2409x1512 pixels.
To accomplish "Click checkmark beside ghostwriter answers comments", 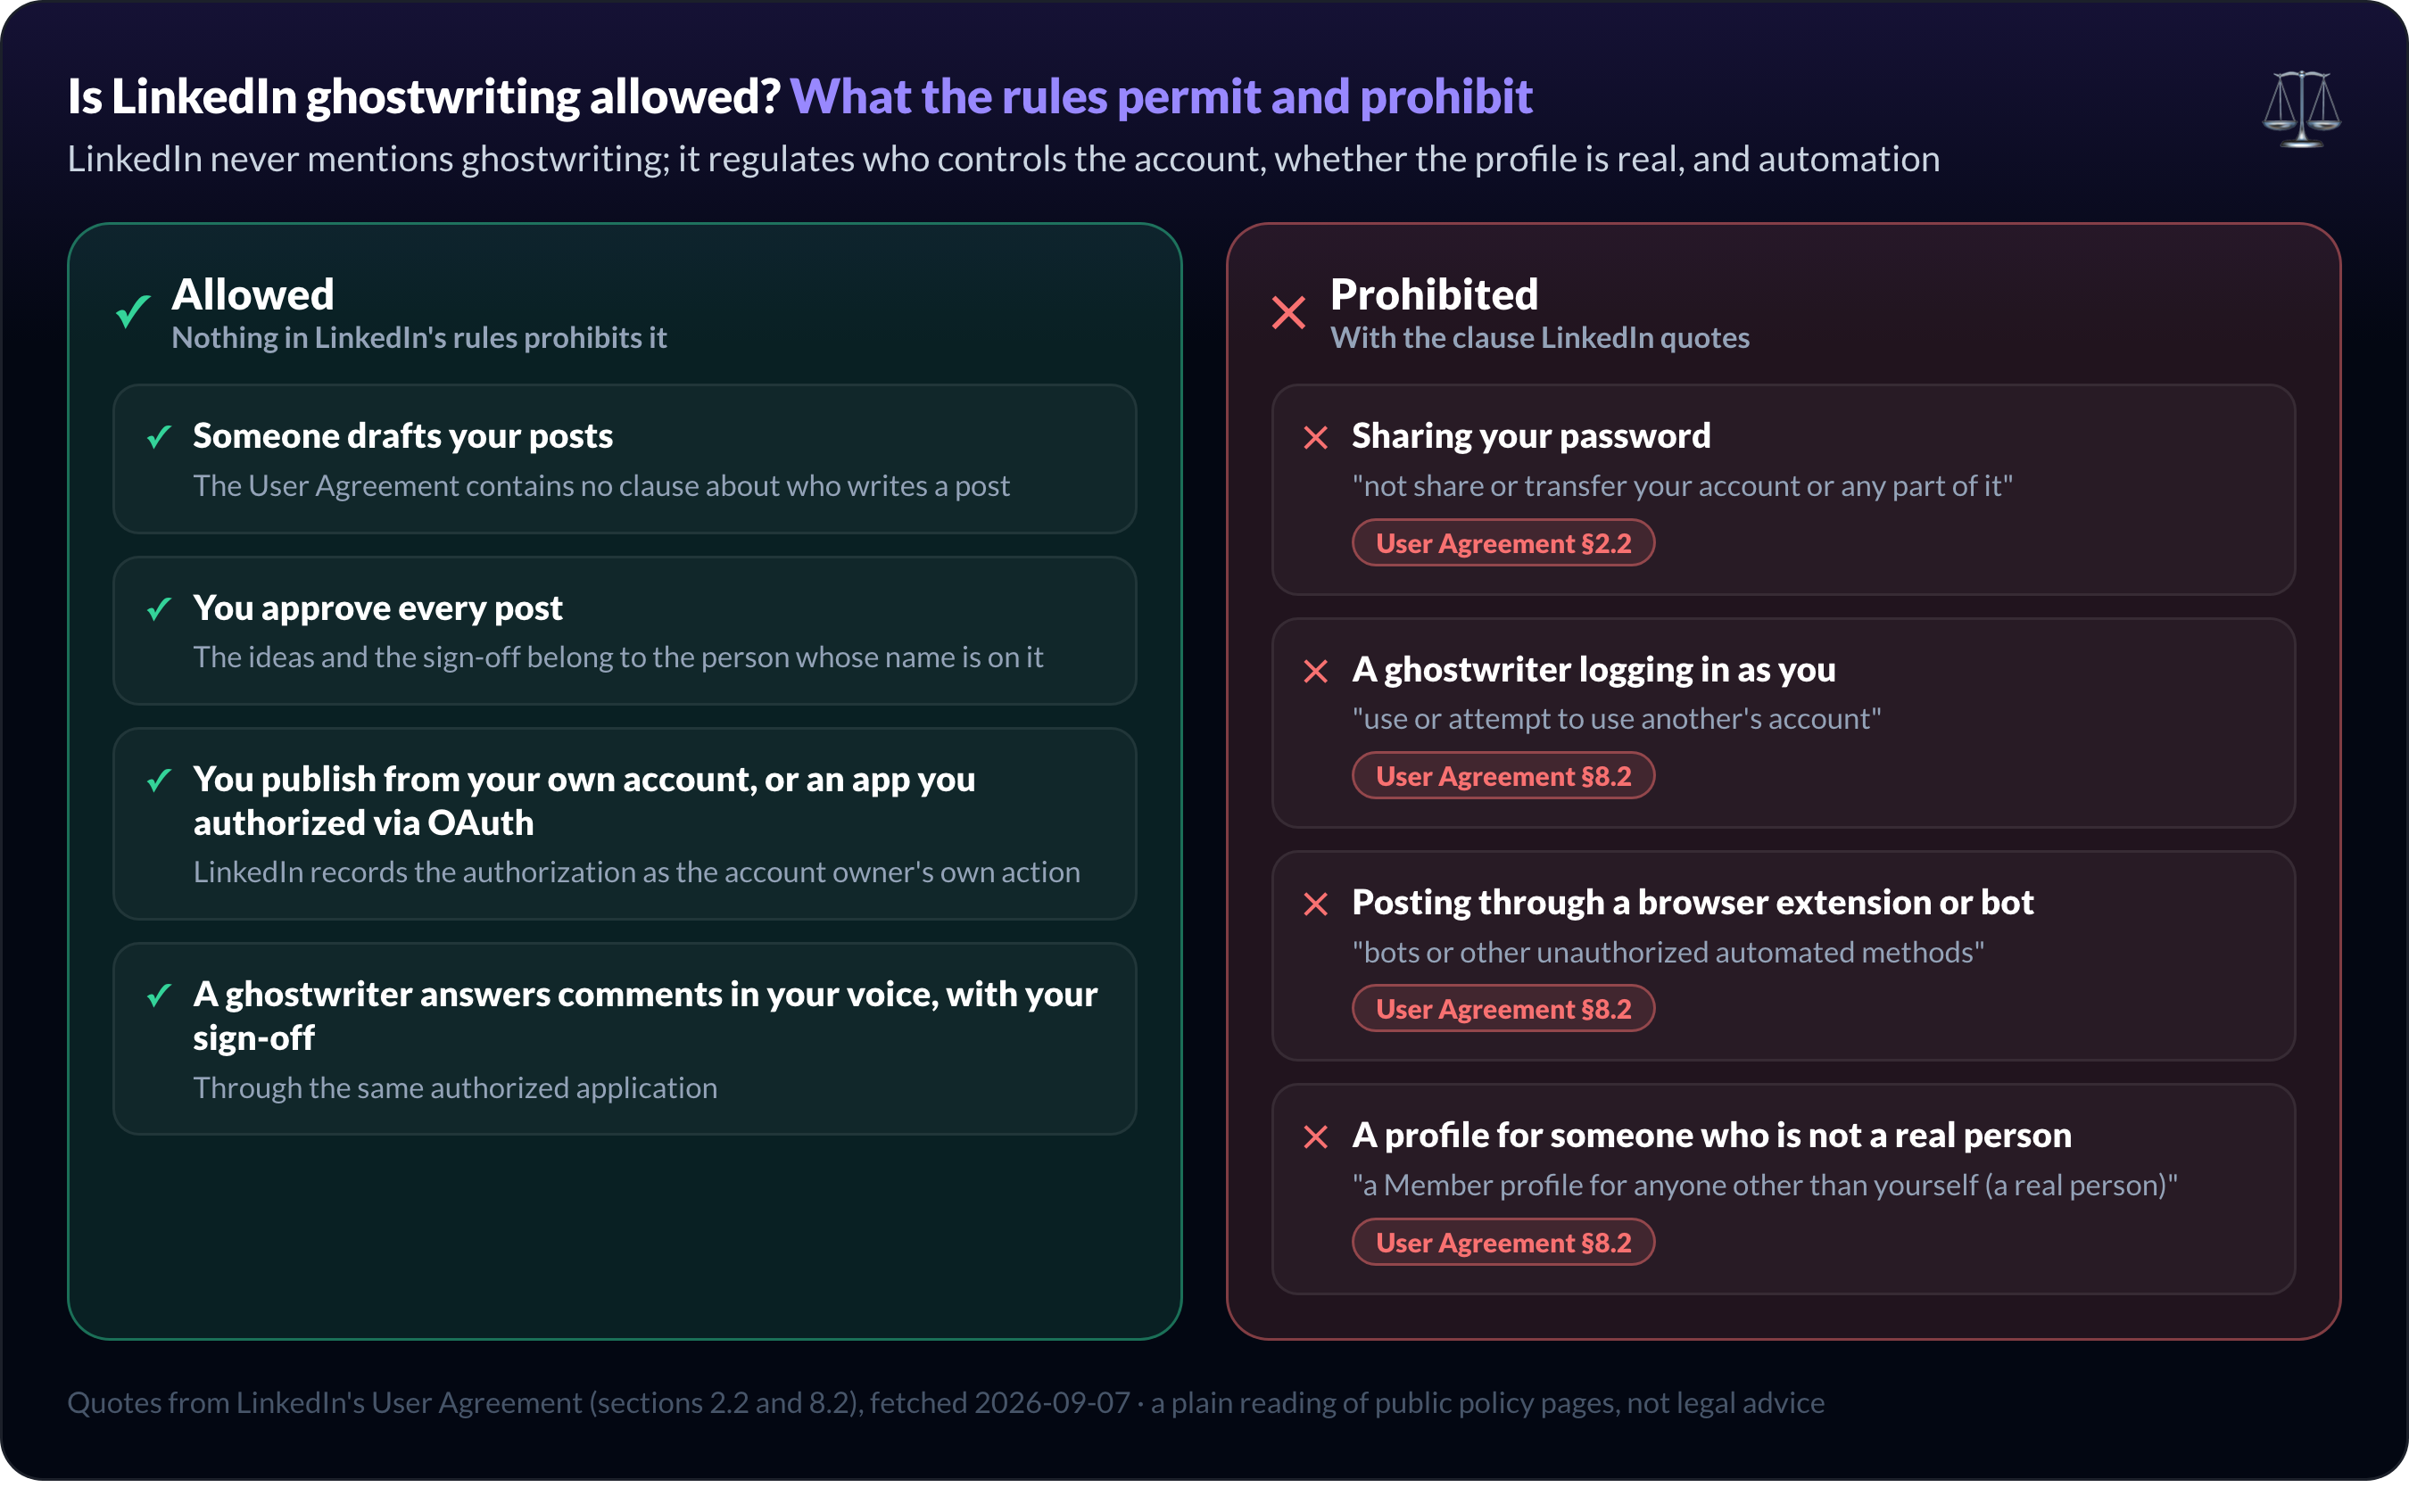I will [159, 995].
